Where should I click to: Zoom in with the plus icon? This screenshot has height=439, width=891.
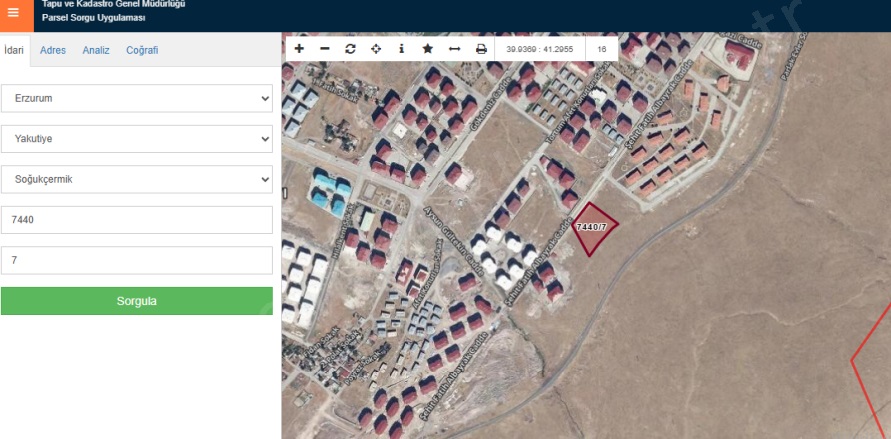(299, 48)
